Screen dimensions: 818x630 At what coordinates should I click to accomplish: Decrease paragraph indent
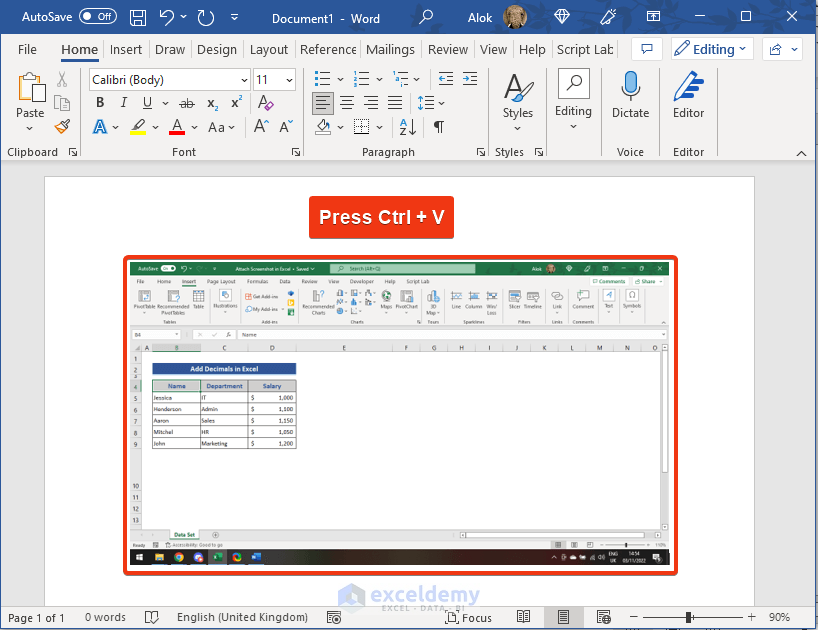446,79
